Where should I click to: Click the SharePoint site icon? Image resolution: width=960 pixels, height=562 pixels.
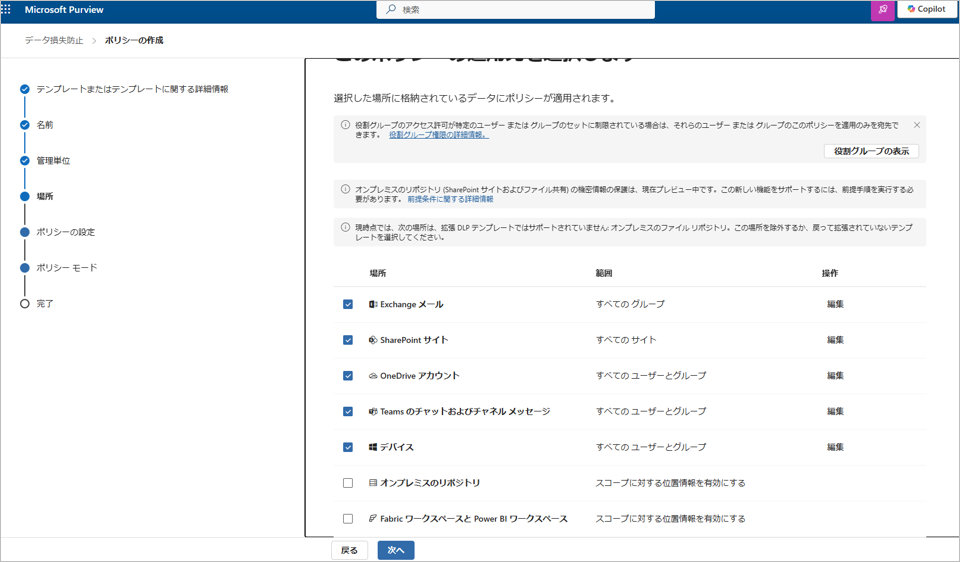pos(373,340)
